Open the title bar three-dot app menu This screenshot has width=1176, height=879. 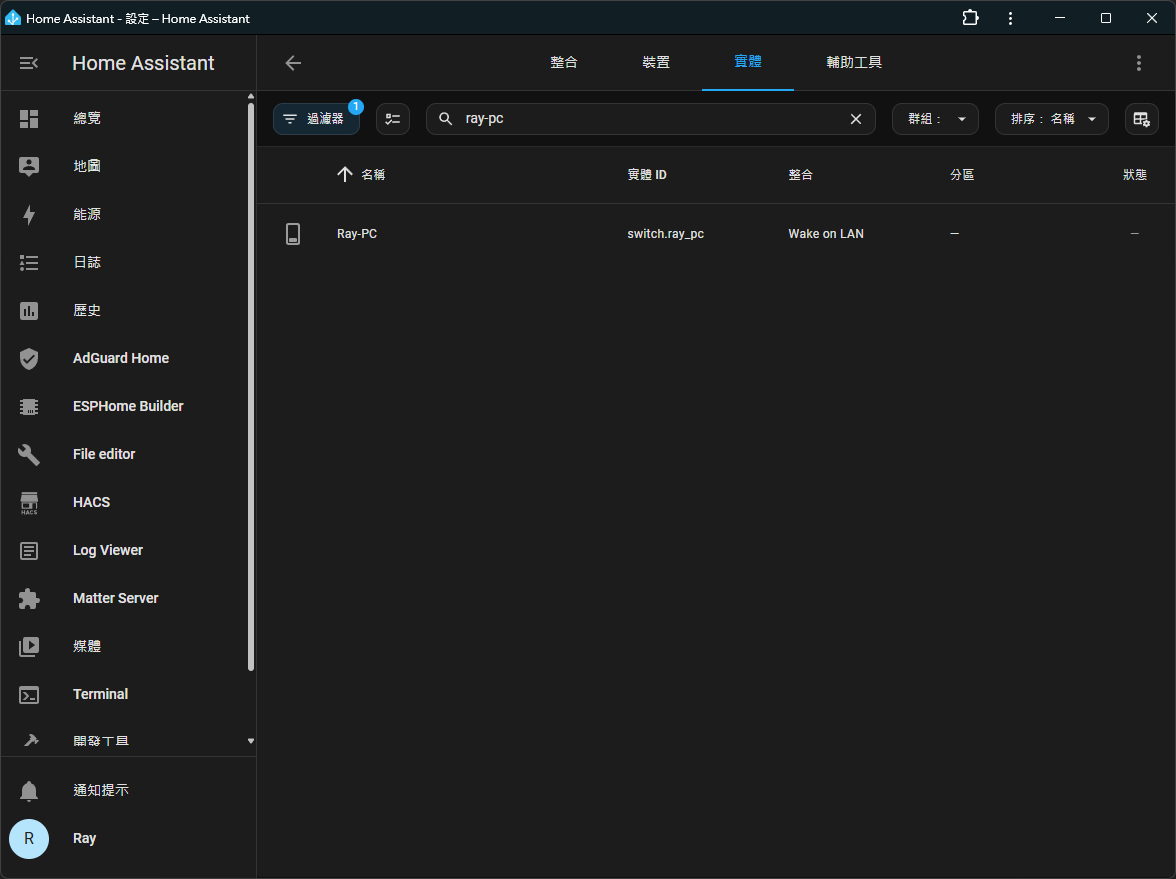1010,18
